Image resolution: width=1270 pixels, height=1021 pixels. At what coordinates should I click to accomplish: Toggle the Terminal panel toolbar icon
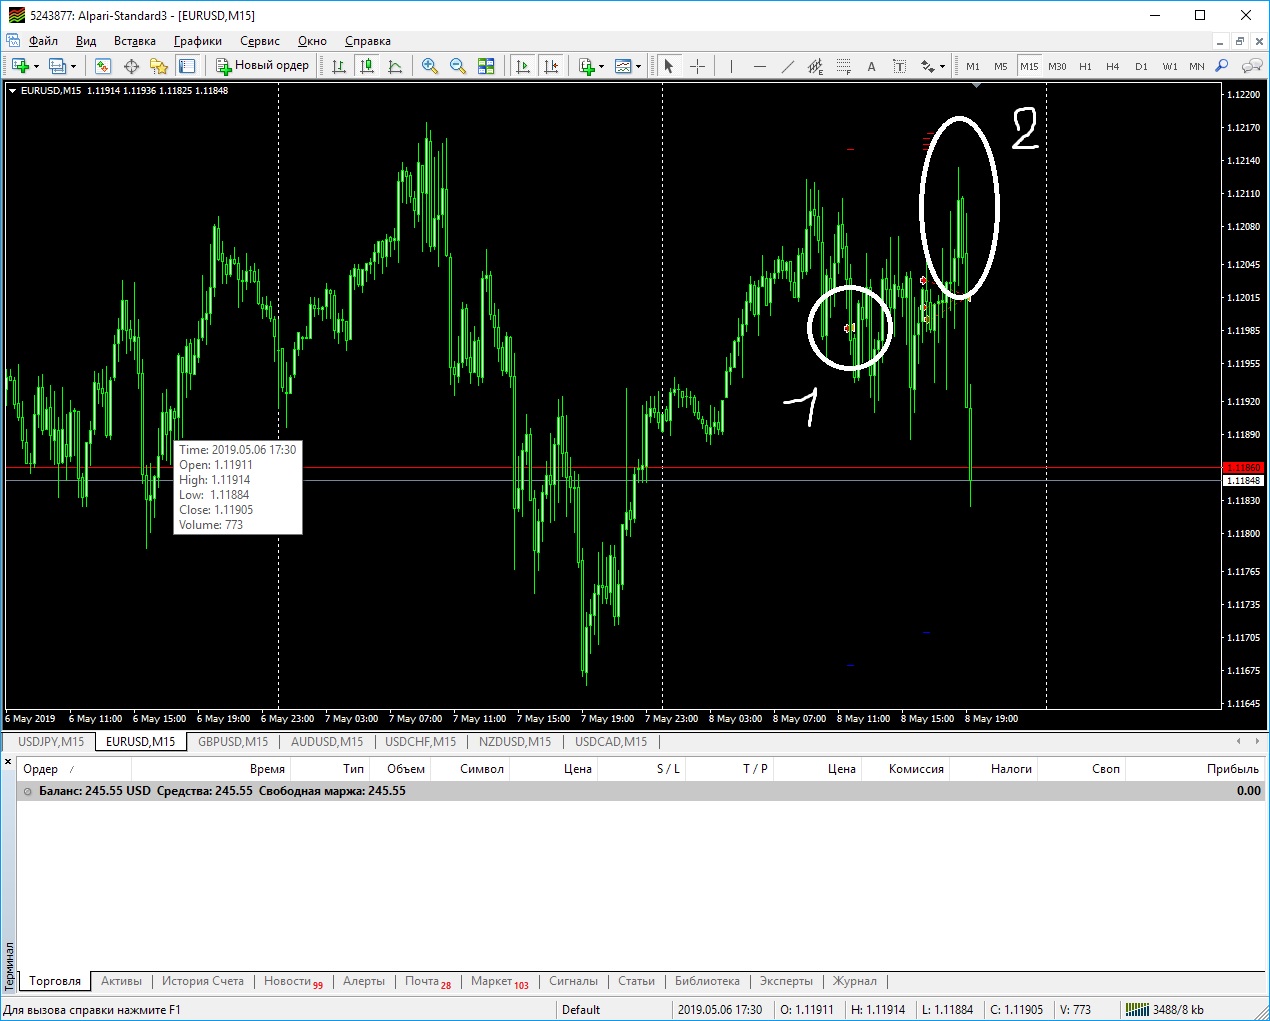pos(187,66)
